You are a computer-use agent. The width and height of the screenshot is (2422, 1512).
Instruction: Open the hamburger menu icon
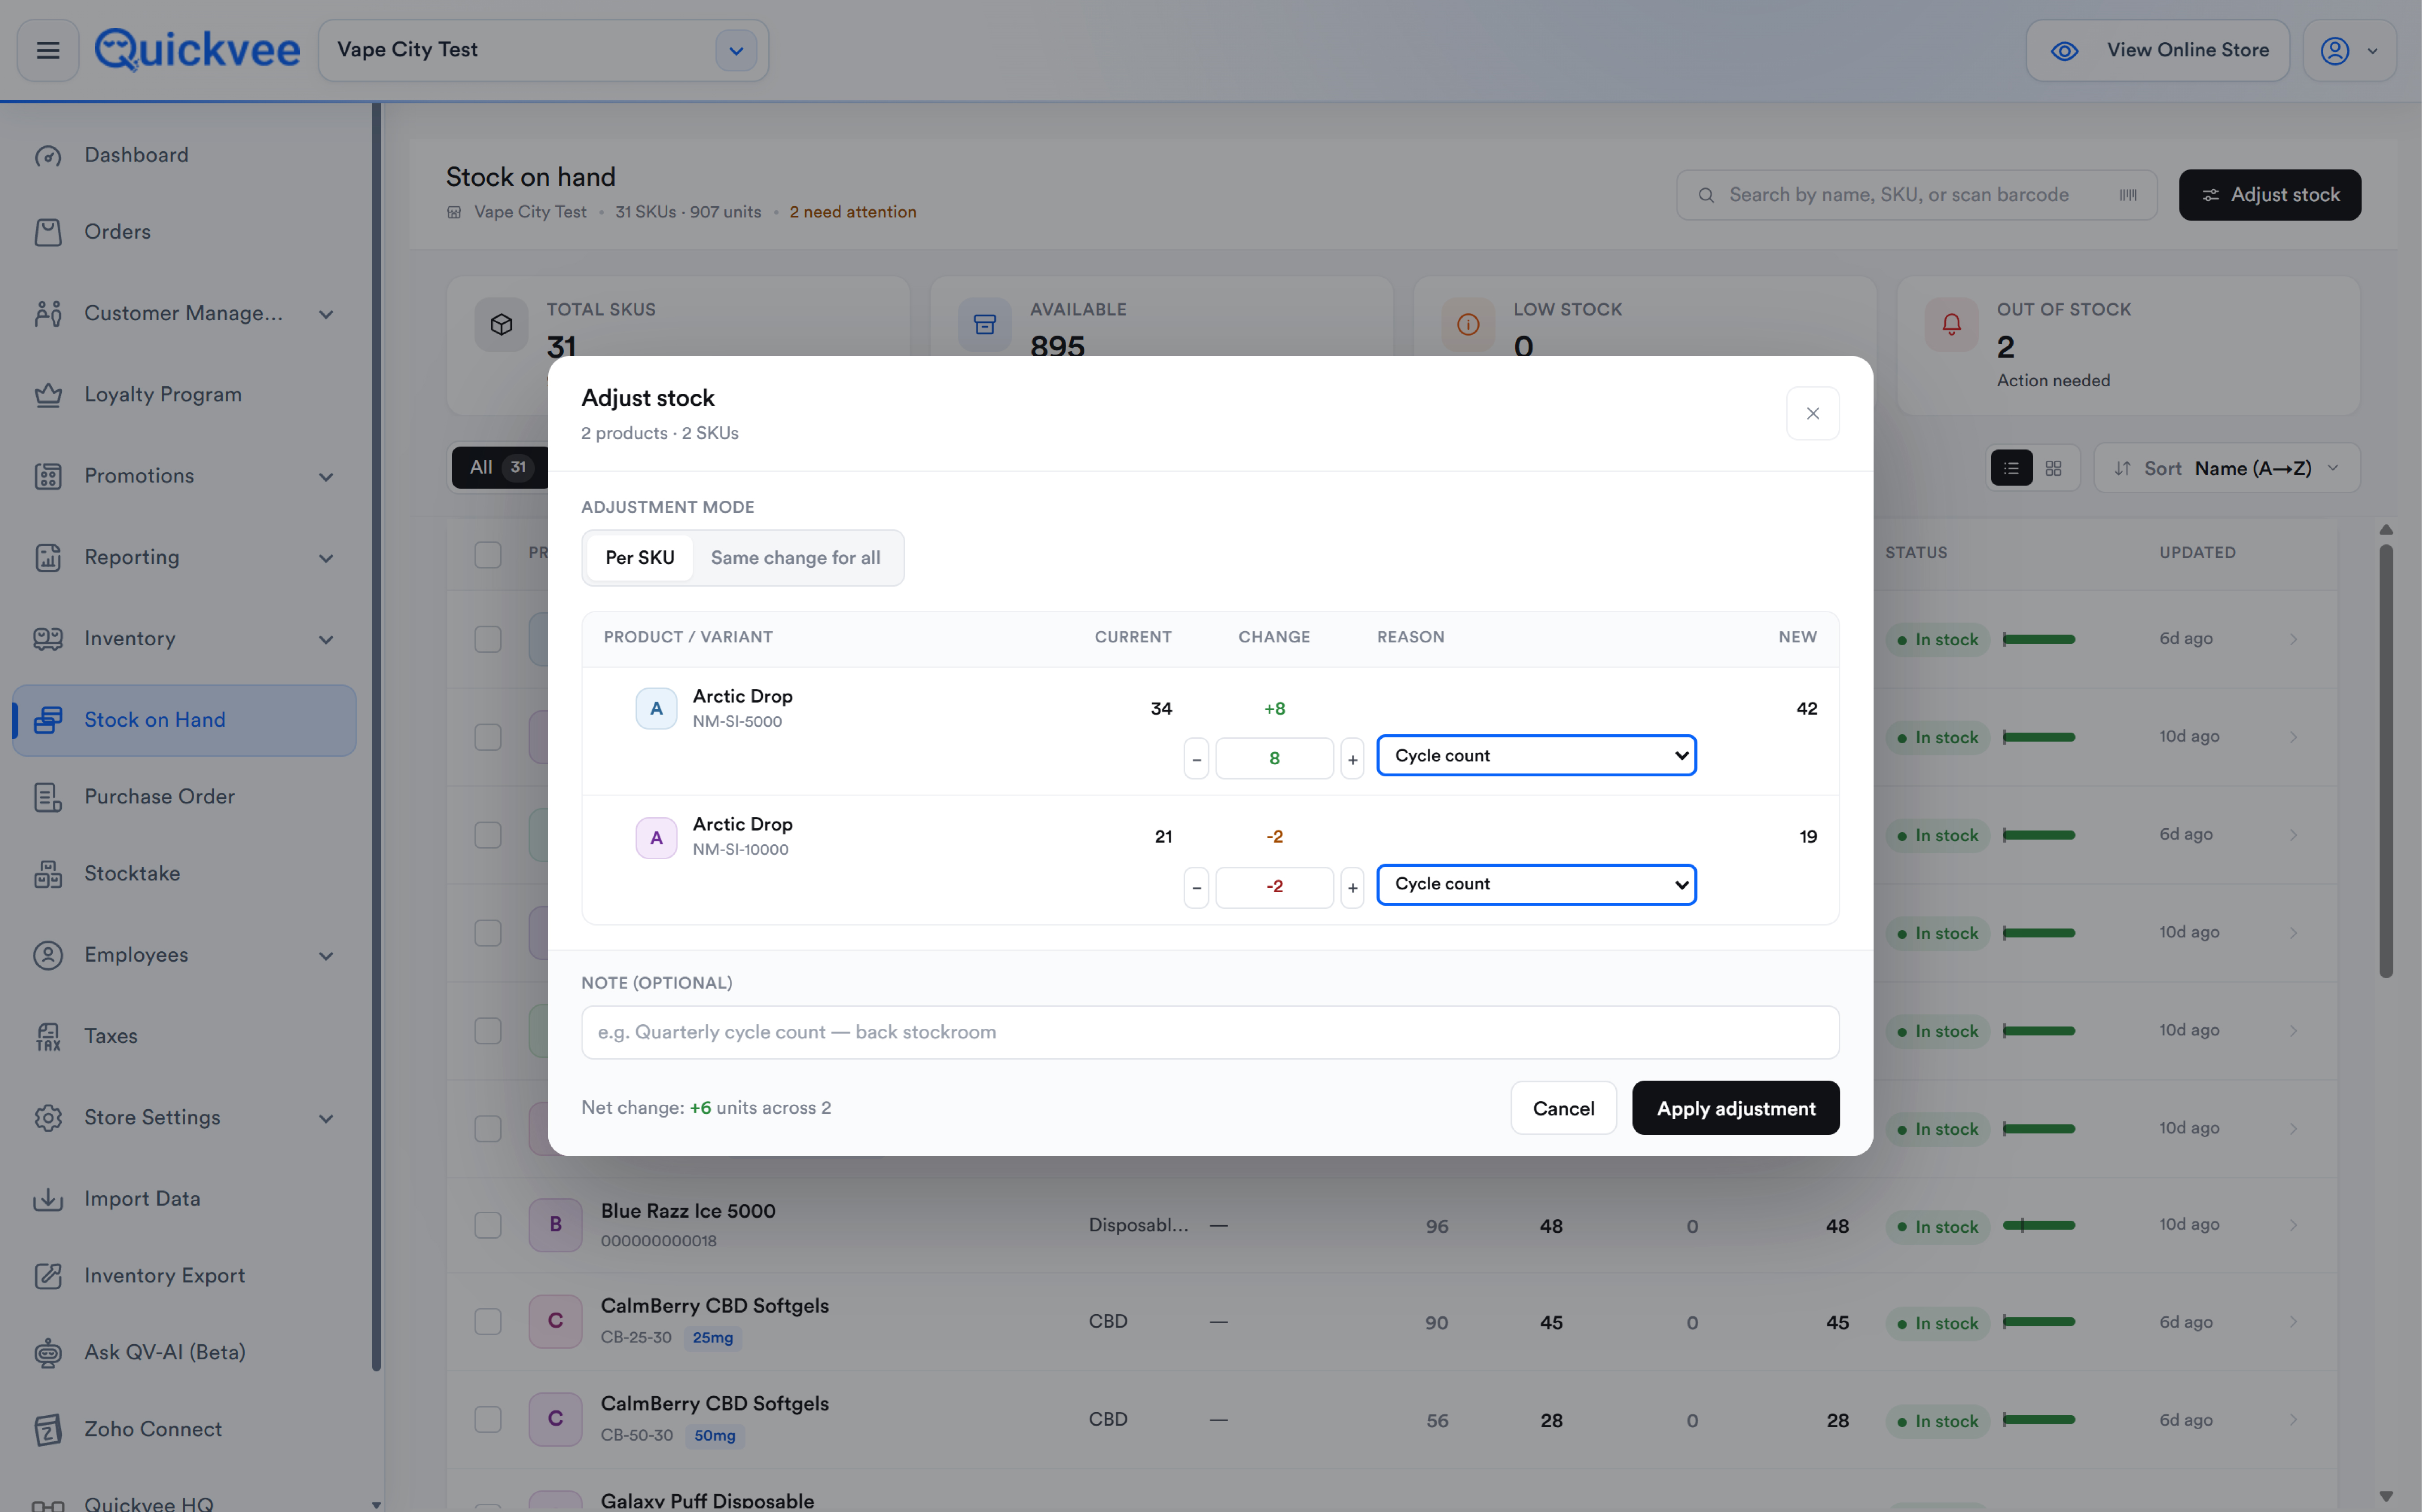48,50
